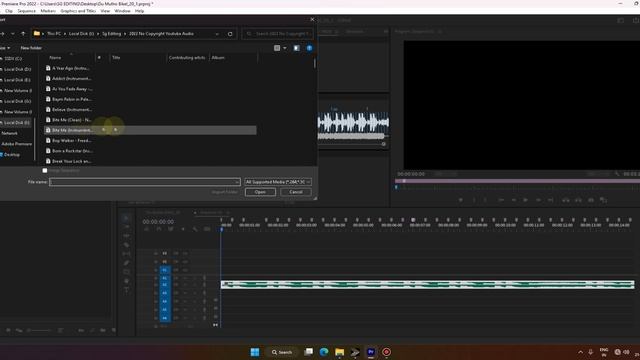Select the Slip tool
Screen dimensions: 640x360
126,254
